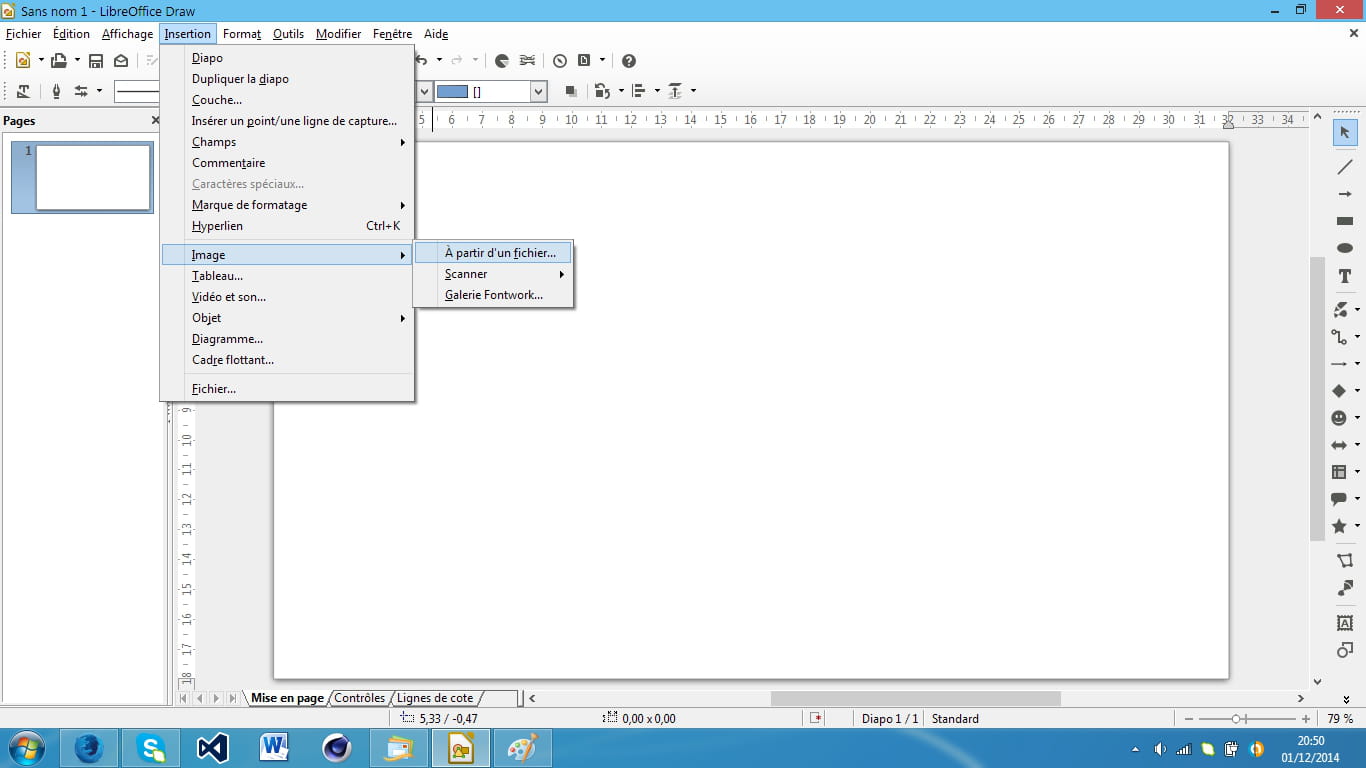Click the zoom out minus button

1189,719
